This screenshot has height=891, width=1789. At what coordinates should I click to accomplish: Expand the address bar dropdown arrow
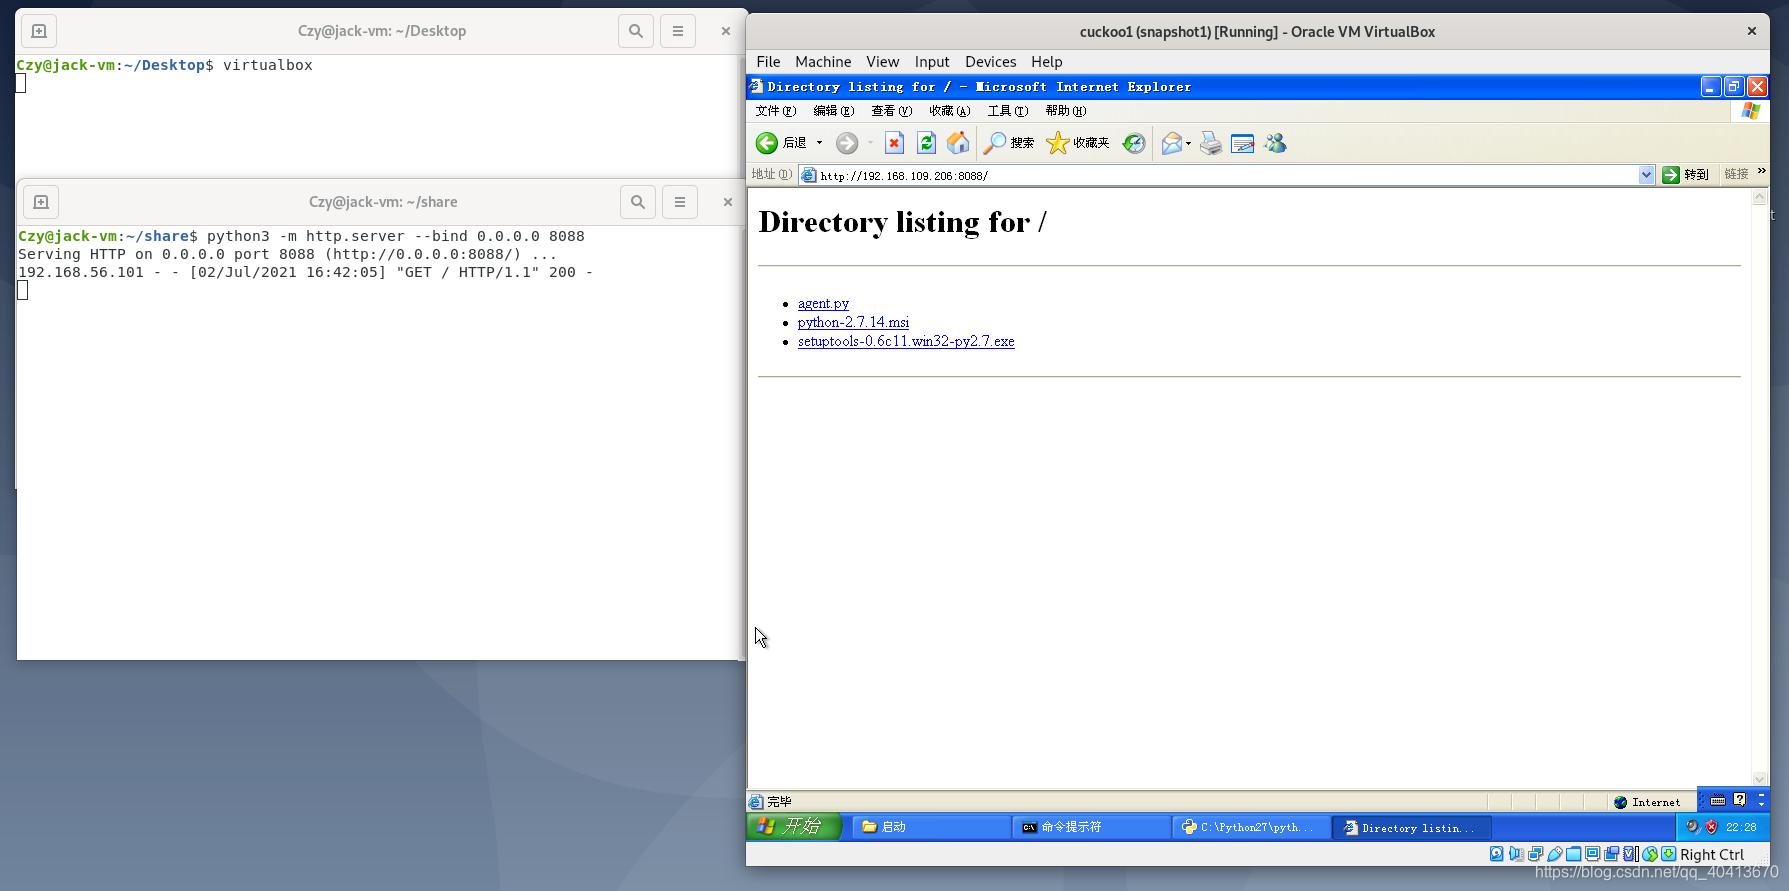coord(1646,175)
